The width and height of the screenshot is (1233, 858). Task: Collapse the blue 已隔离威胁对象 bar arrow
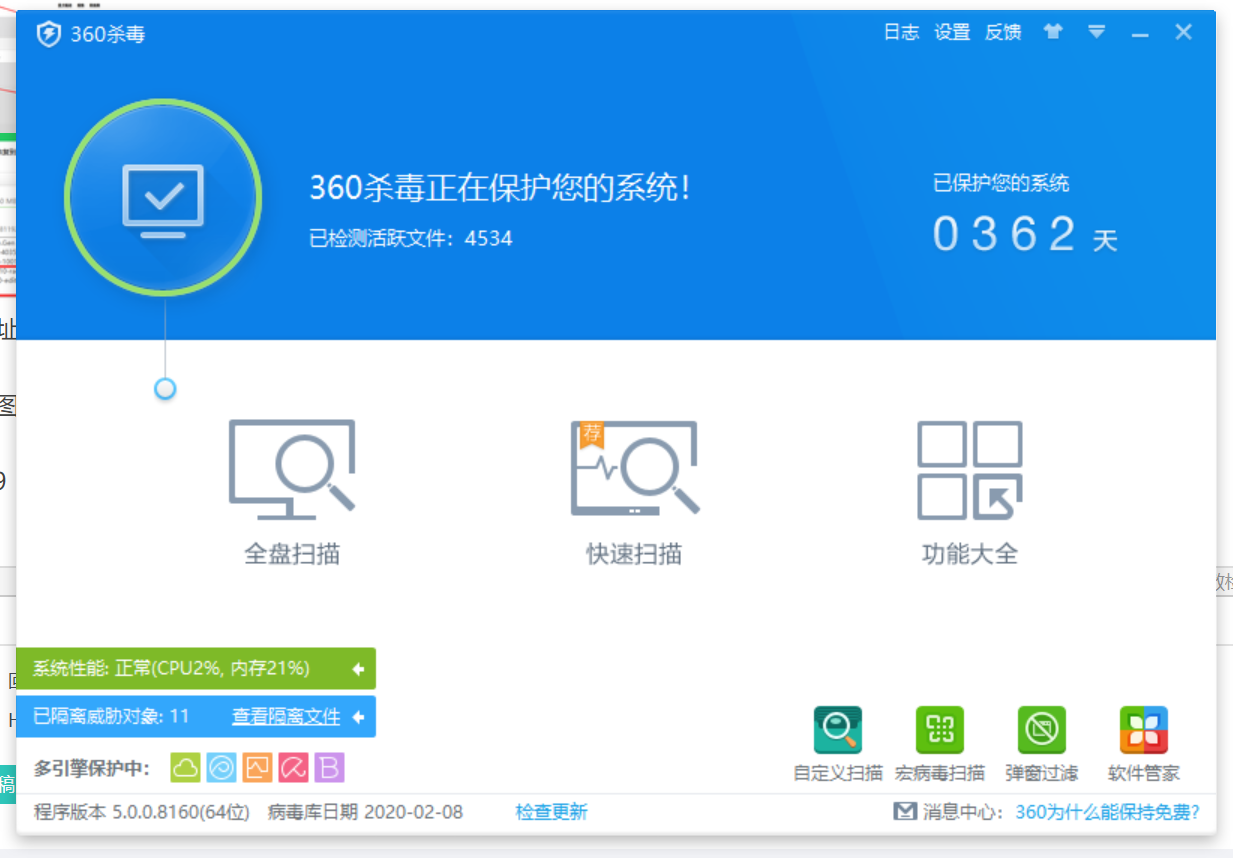tap(358, 717)
